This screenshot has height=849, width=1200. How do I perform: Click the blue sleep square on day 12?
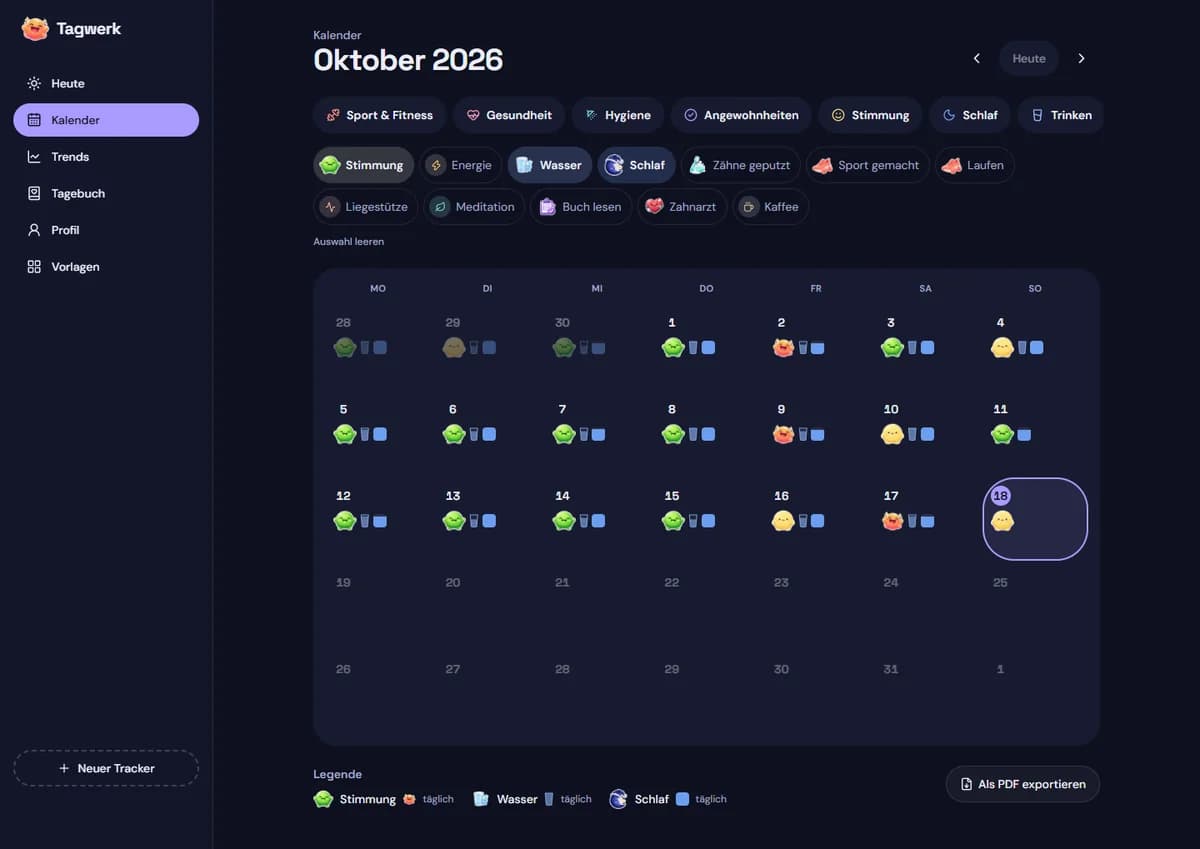(x=380, y=521)
